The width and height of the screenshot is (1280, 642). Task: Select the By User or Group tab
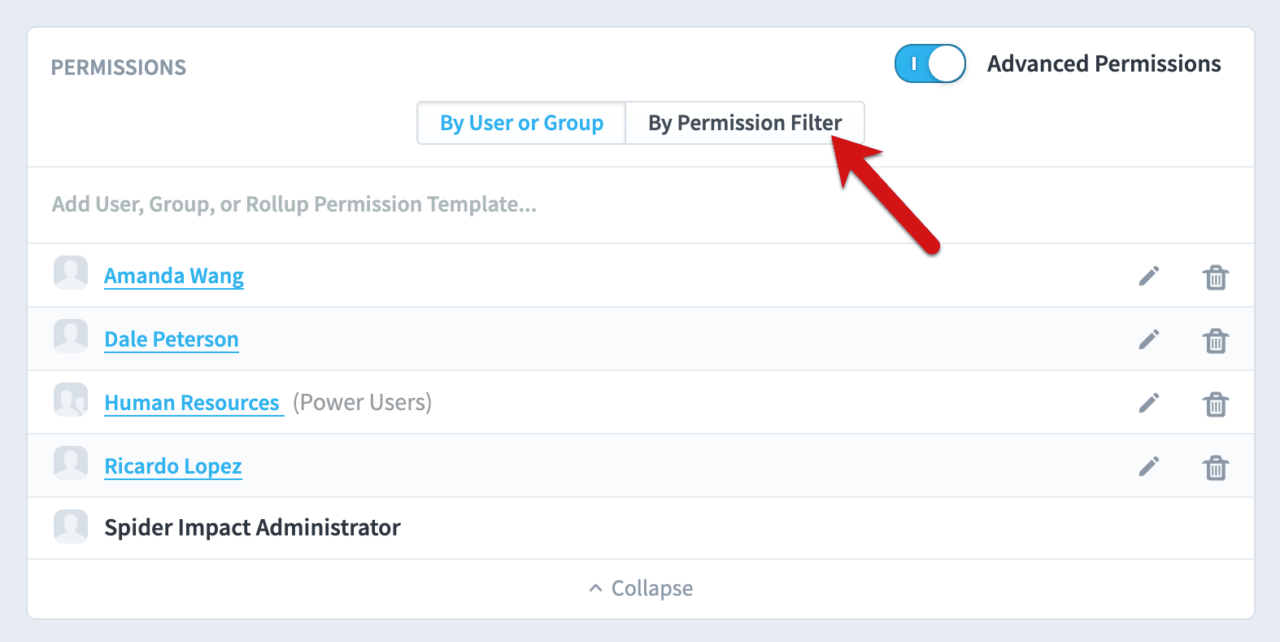[521, 122]
